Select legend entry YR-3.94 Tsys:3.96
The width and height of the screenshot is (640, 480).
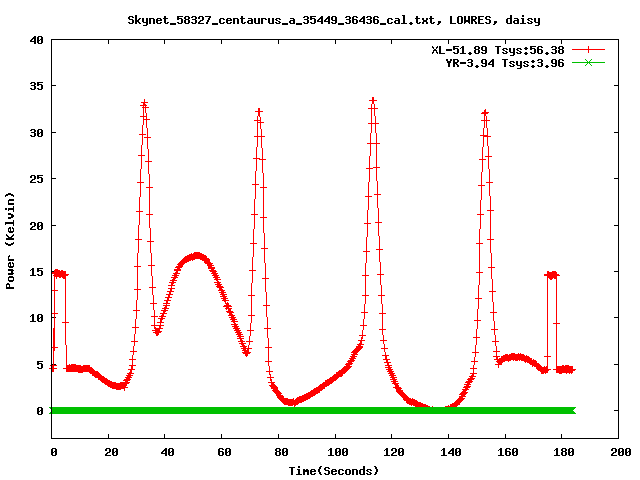pos(505,63)
